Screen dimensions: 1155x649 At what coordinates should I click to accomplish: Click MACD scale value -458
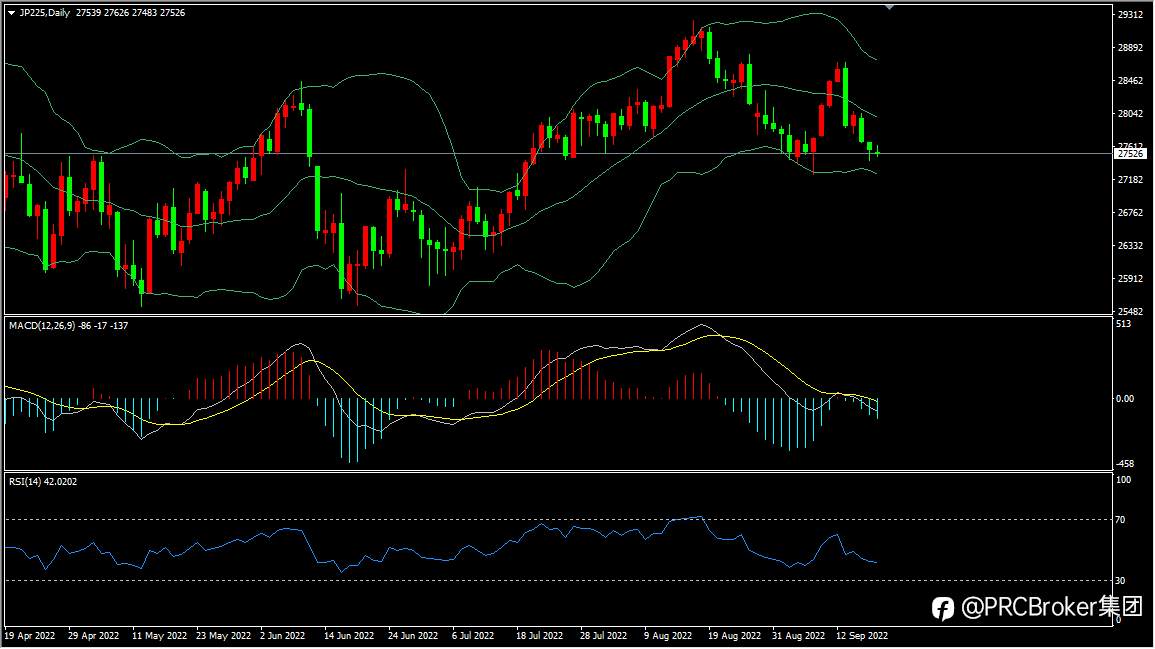coord(1125,464)
